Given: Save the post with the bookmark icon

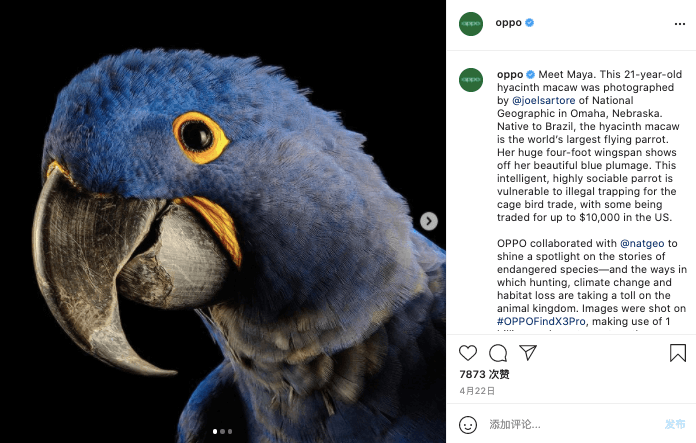Looking at the screenshot, I should pyautogui.click(x=677, y=353).
